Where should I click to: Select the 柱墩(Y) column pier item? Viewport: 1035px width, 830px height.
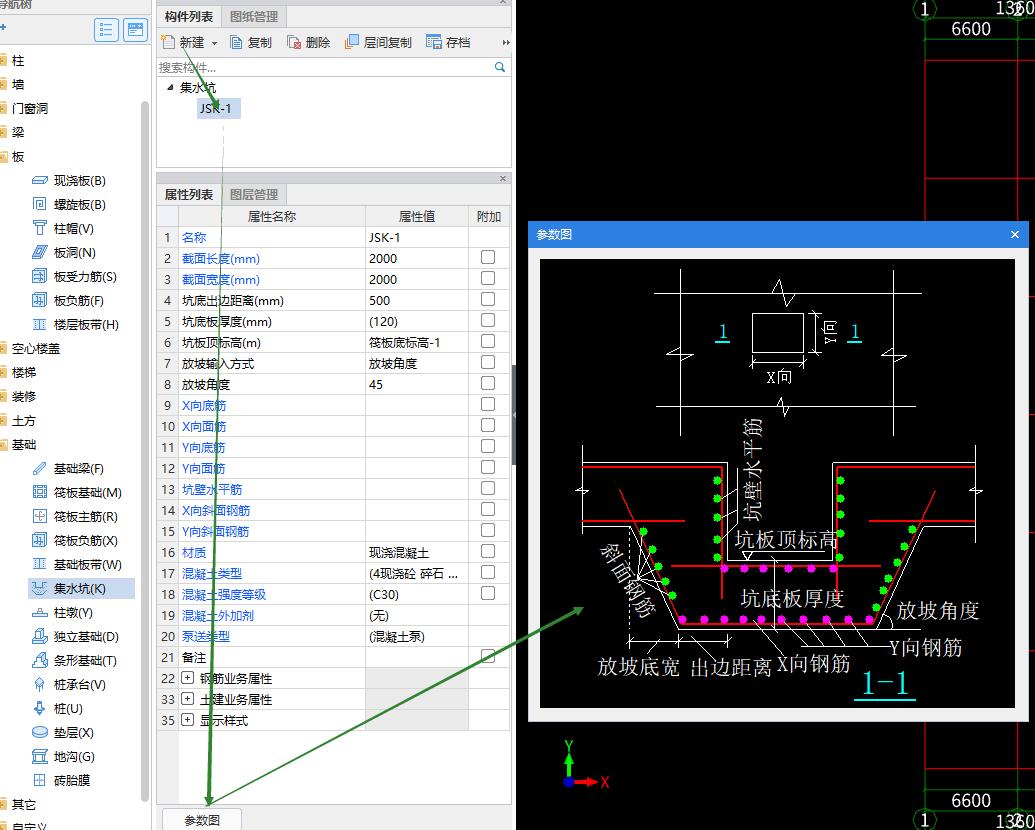63,613
